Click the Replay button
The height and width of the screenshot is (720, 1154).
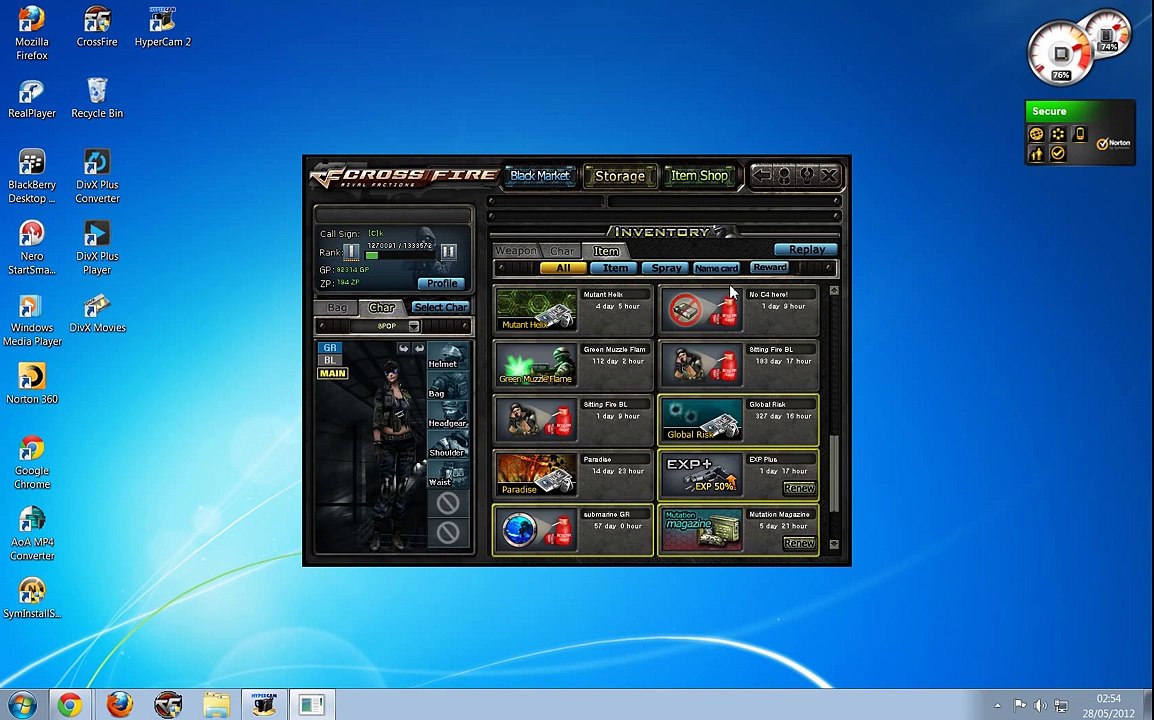pos(806,250)
